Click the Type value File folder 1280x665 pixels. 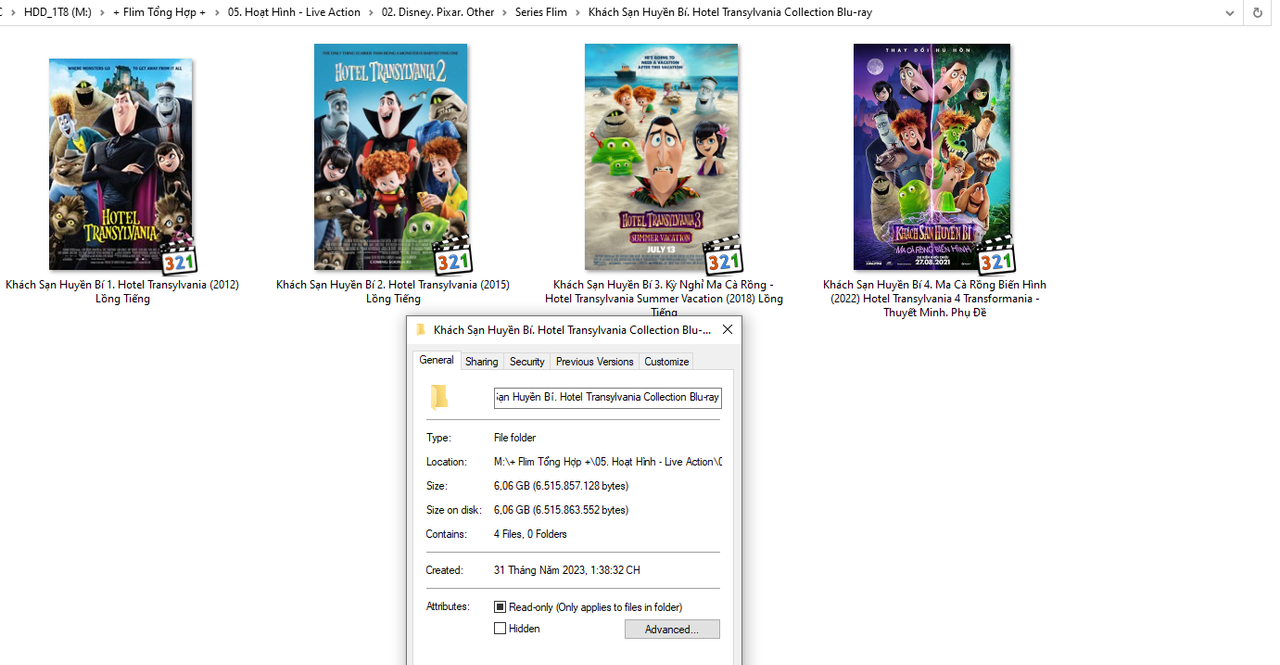click(515, 438)
